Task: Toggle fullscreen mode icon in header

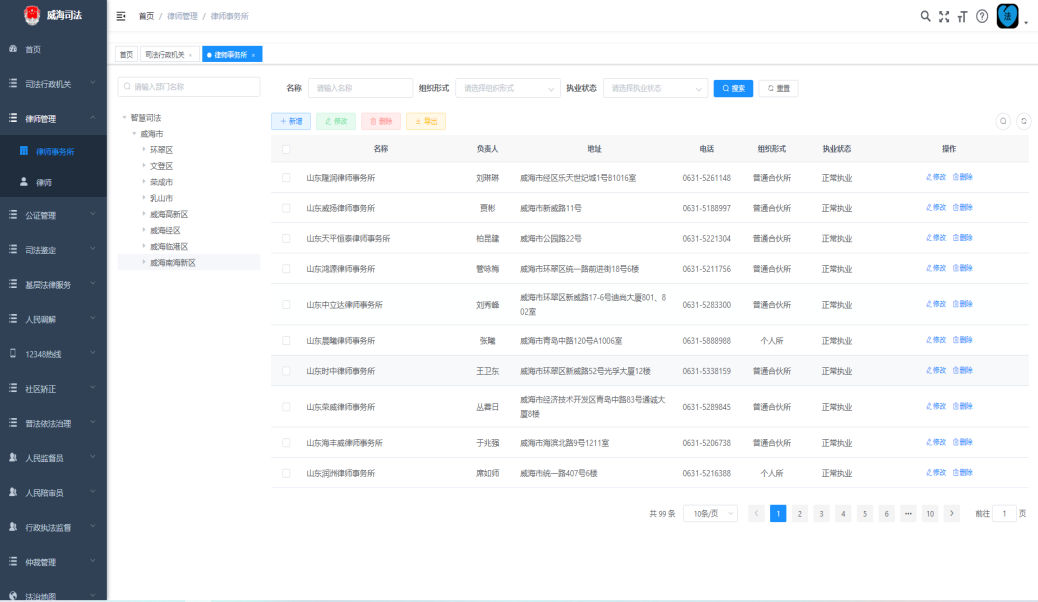Action: click(944, 16)
